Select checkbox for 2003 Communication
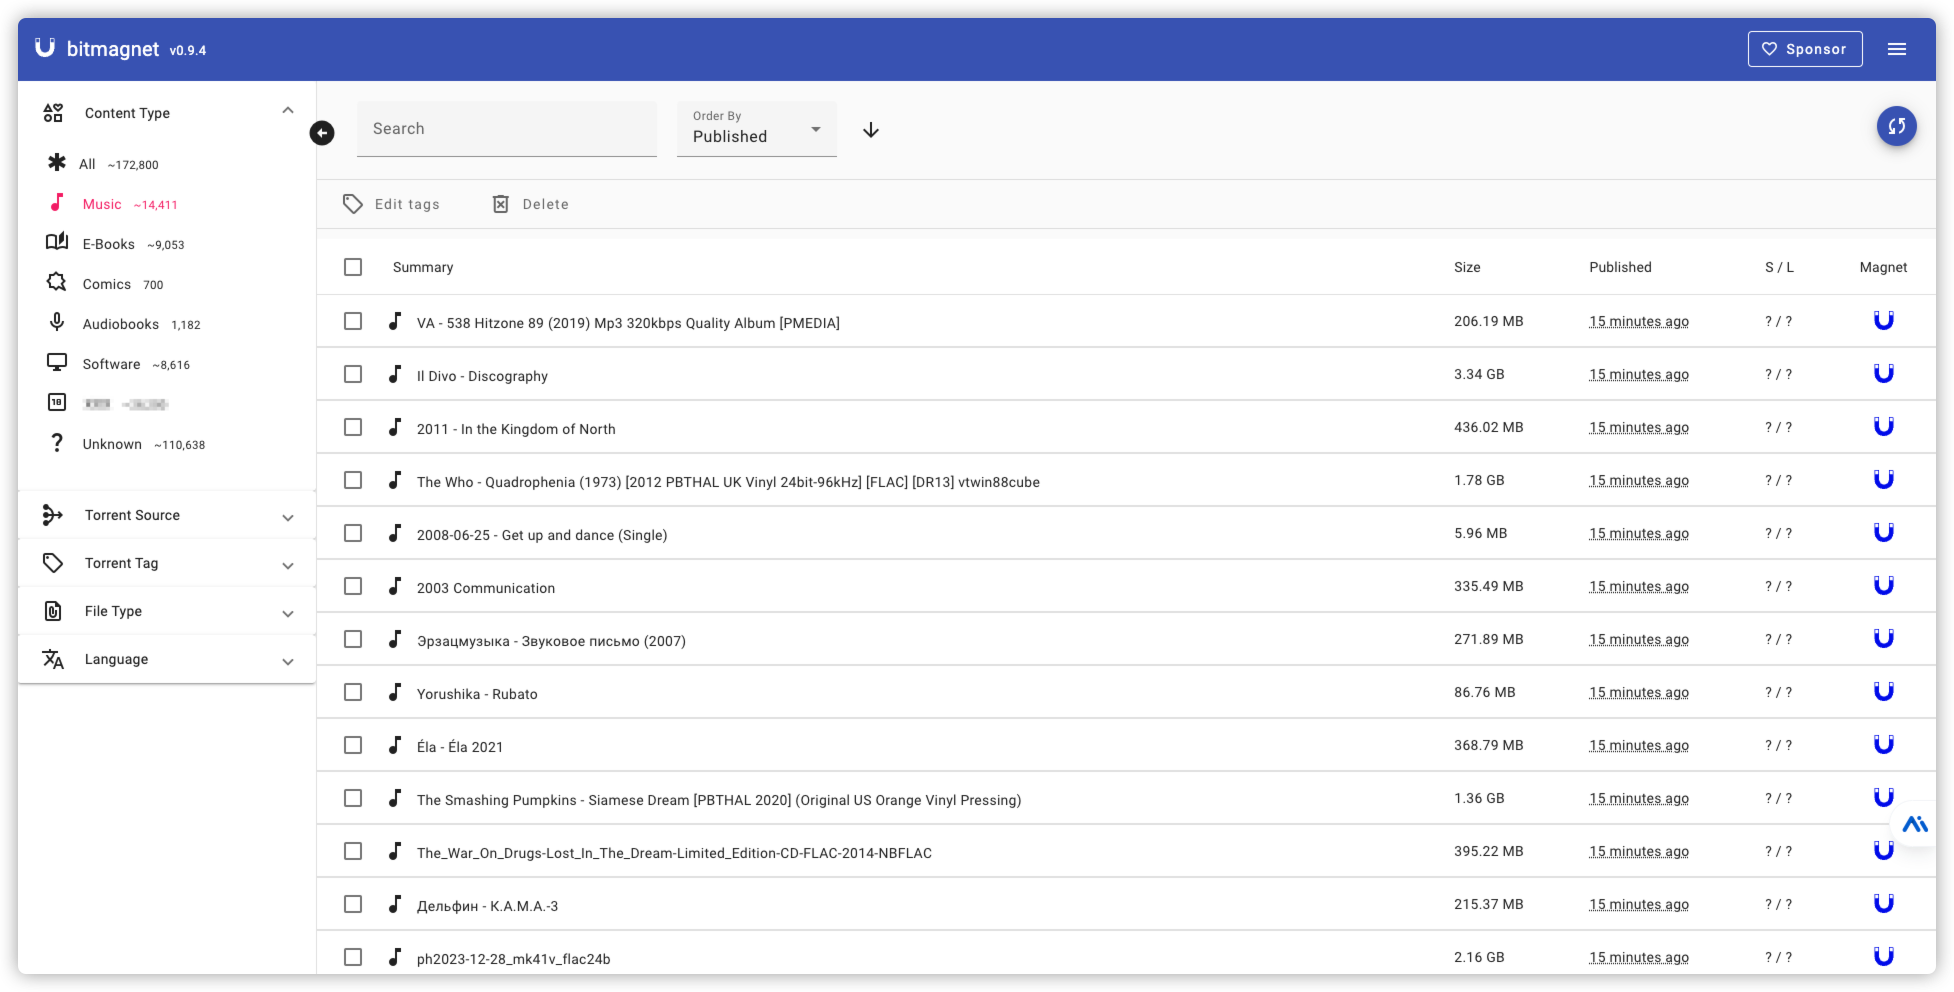The image size is (1954, 992). 353,586
